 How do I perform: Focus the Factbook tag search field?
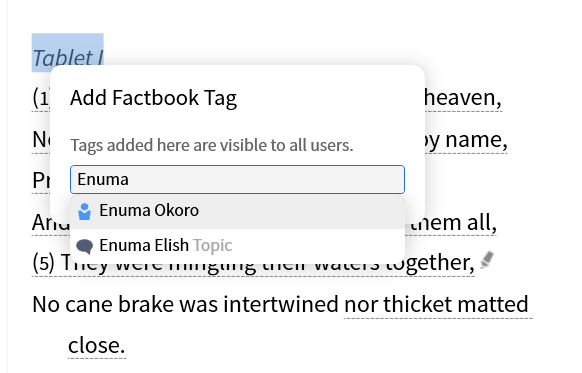pos(238,180)
